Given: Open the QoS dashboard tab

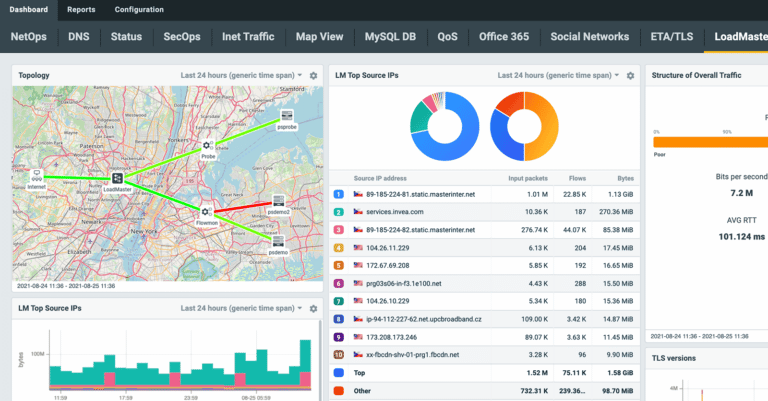Looking at the screenshot, I should pos(447,37).
